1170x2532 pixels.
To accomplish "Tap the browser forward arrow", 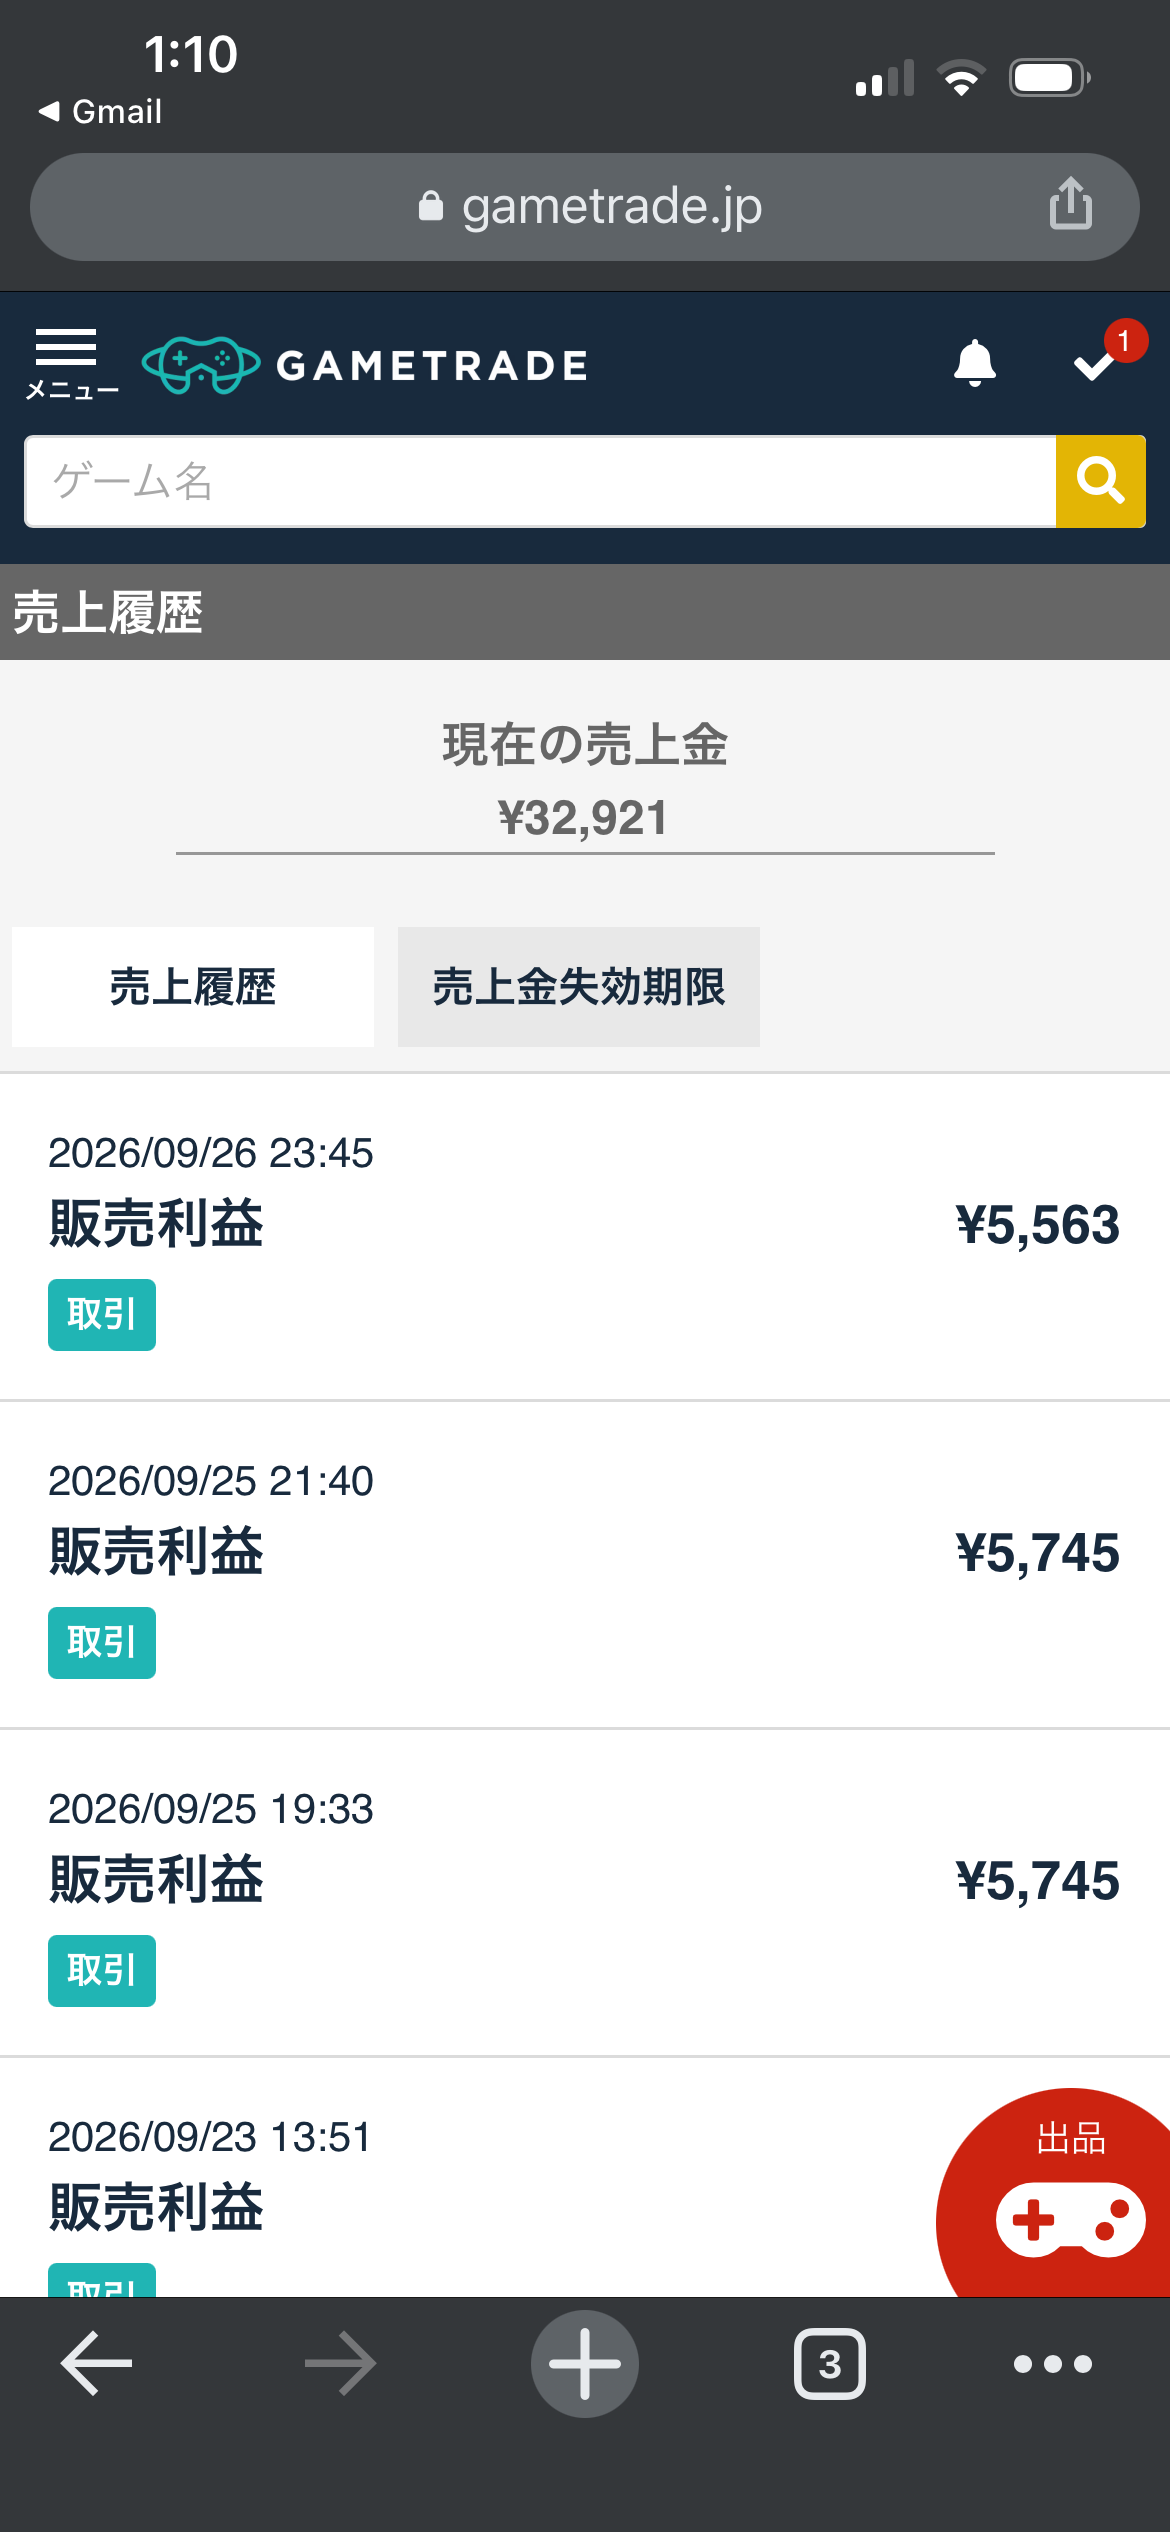I will [341, 2364].
